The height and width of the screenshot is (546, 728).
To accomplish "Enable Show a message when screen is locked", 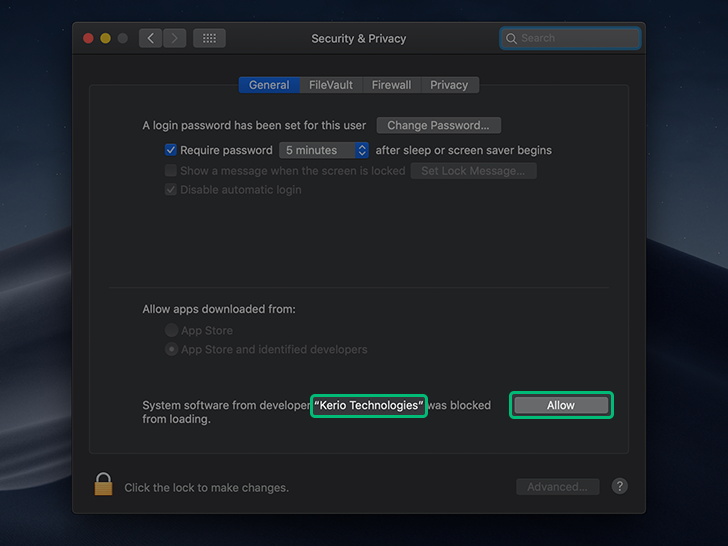I will pyautogui.click(x=170, y=170).
